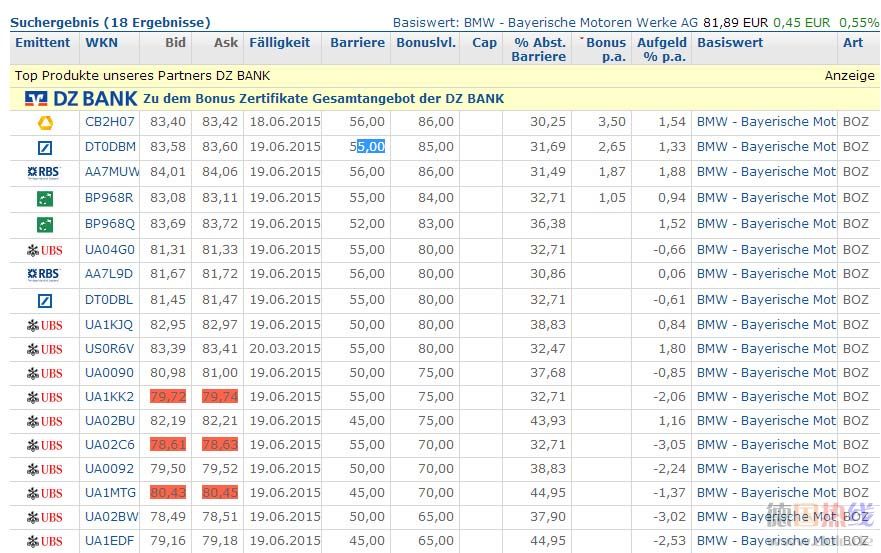Click Deutsche Bank logo in row DT0DBM
Image resolution: width=881 pixels, height=553 pixels.
coord(45,147)
